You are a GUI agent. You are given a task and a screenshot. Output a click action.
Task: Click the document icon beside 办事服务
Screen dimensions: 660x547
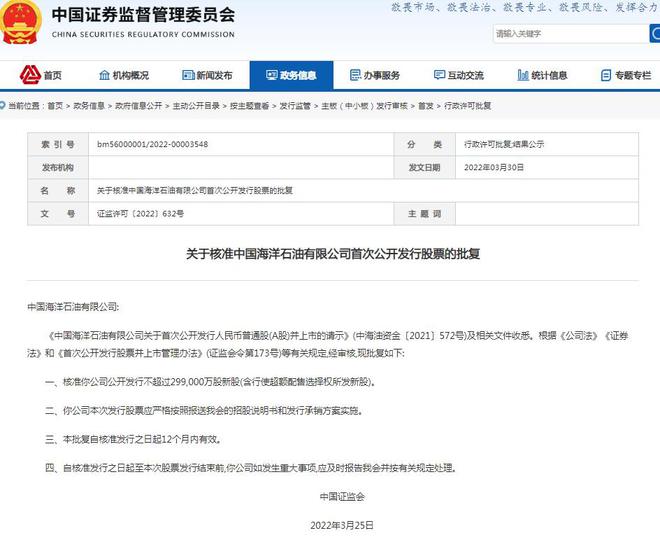pos(355,75)
